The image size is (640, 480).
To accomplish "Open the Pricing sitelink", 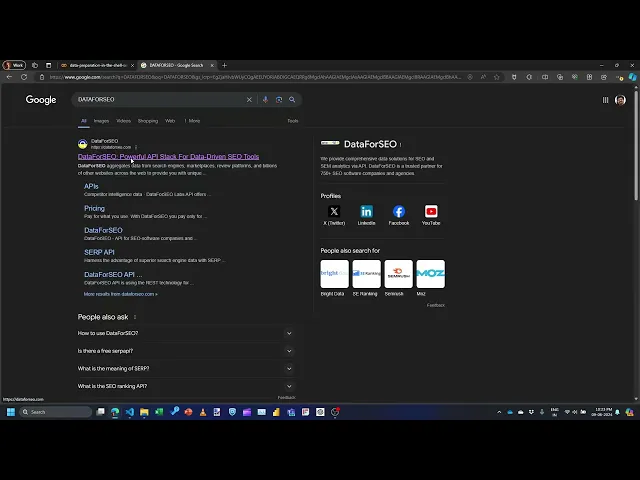I will click(94, 208).
